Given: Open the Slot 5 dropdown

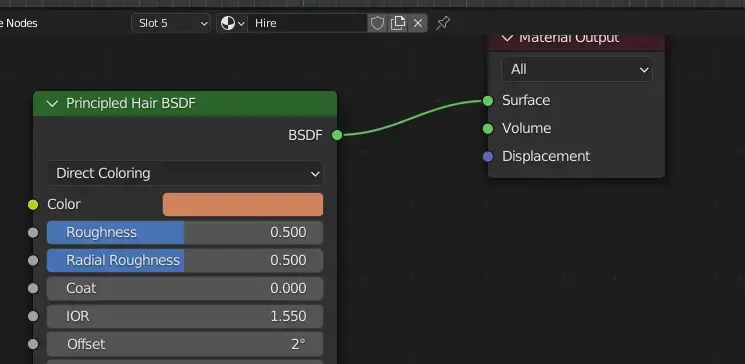Looking at the screenshot, I should 171,23.
